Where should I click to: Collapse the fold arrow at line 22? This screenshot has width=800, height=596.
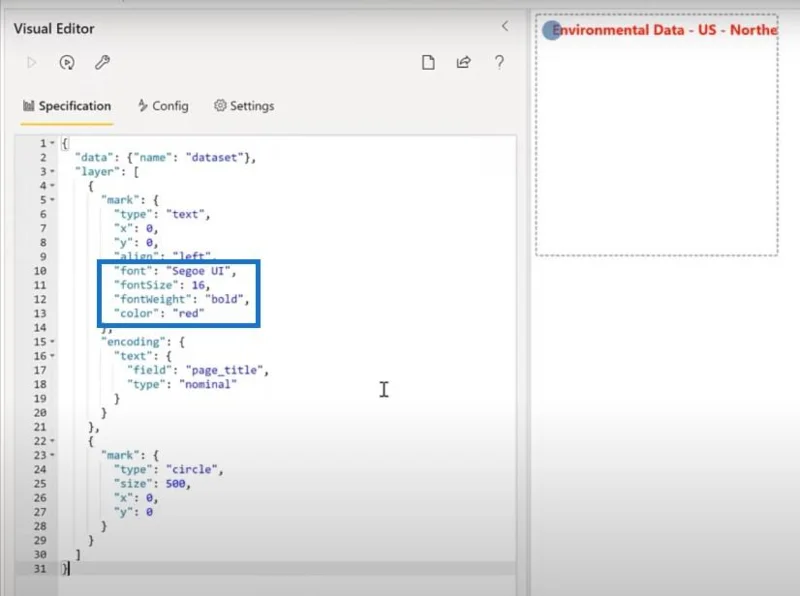click(52, 441)
